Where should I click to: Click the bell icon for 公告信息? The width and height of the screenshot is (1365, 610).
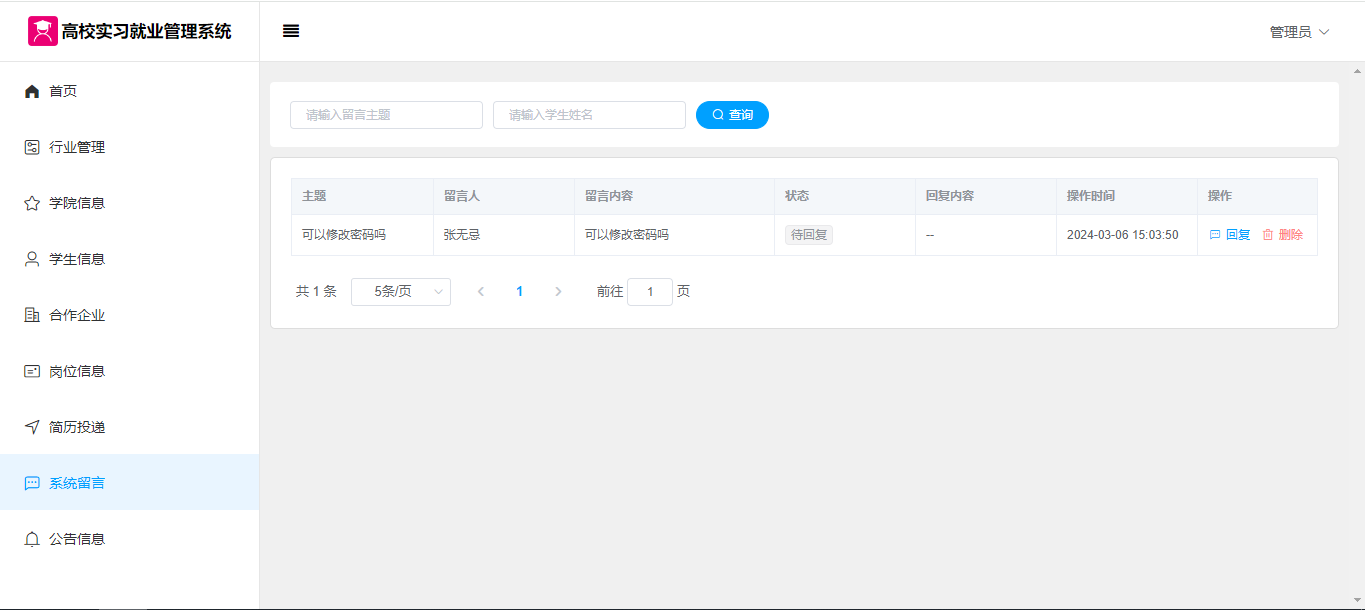click(32, 539)
